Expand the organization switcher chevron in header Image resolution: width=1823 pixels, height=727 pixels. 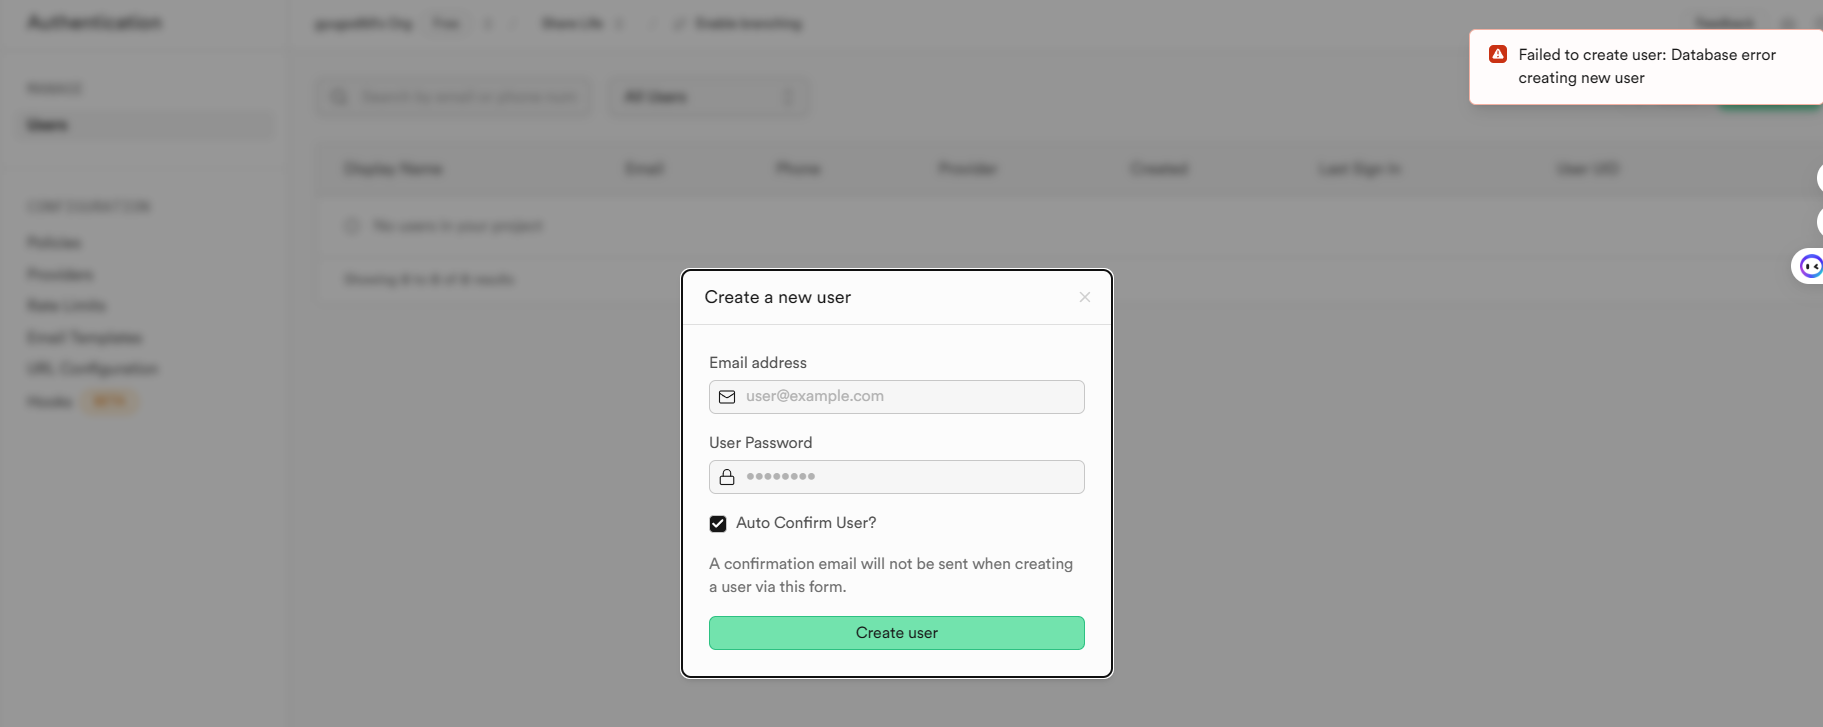(x=488, y=23)
